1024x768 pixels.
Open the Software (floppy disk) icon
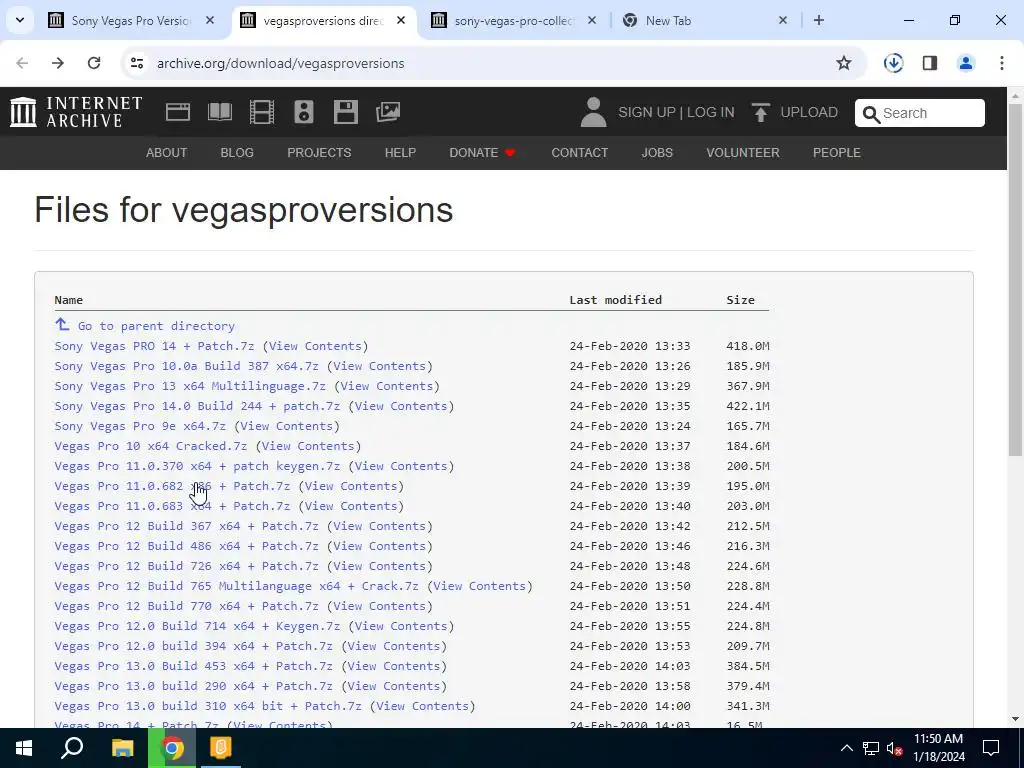[345, 112]
